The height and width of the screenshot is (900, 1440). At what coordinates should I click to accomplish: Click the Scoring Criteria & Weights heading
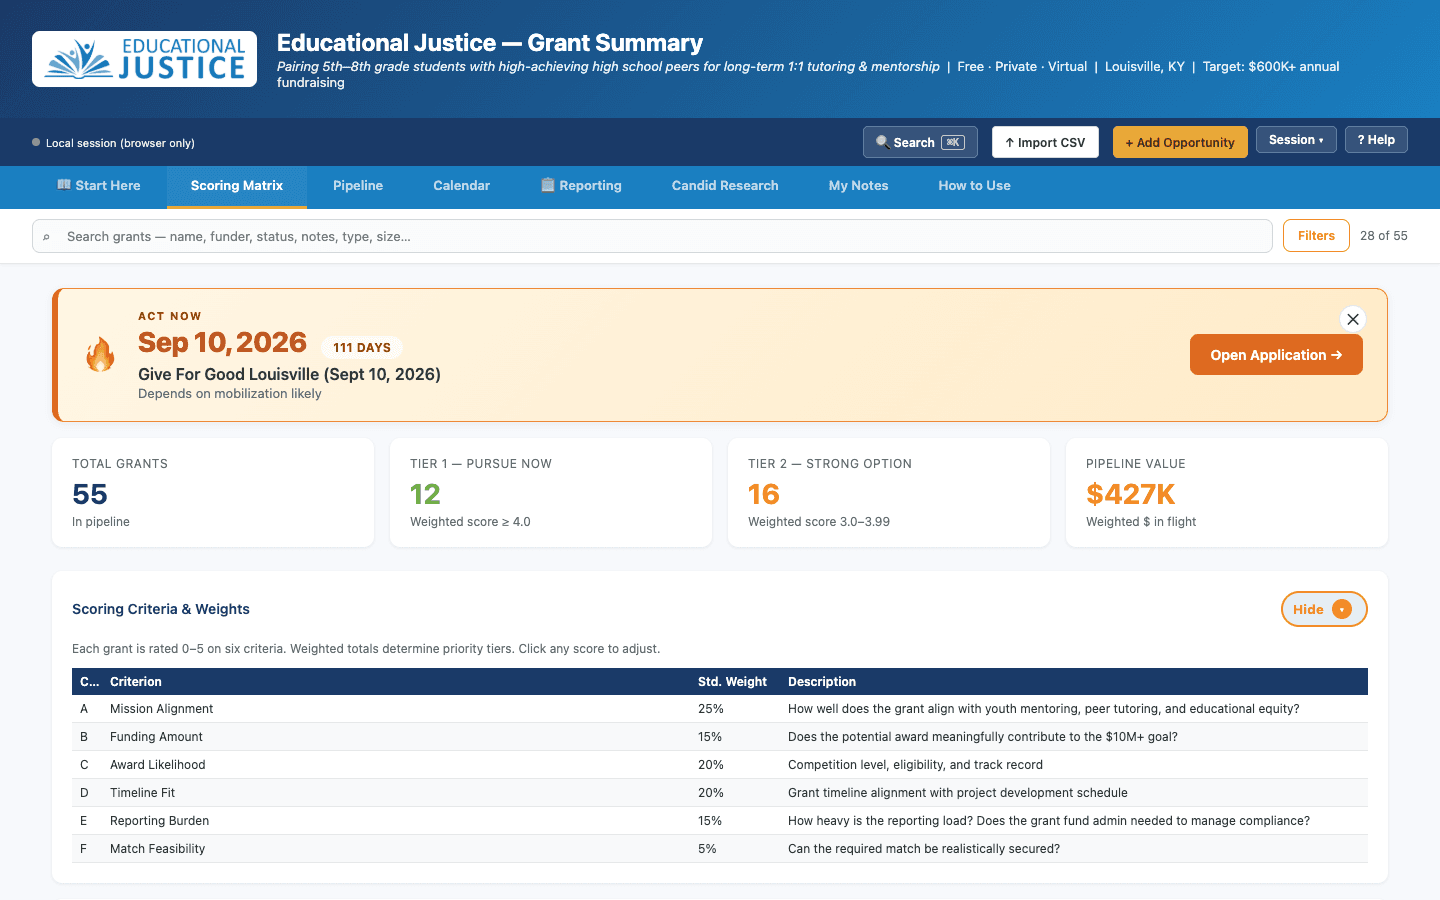pos(161,609)
